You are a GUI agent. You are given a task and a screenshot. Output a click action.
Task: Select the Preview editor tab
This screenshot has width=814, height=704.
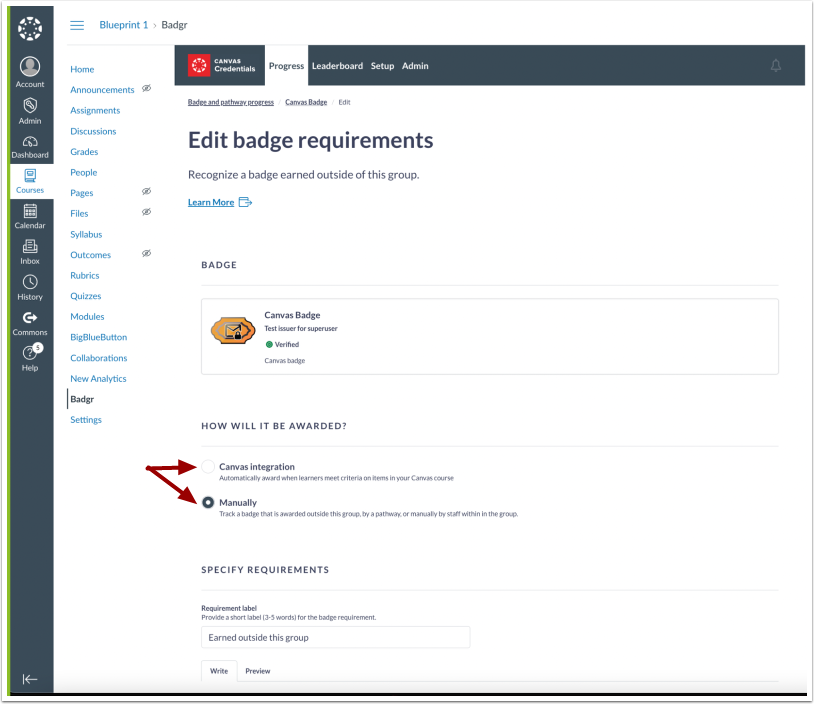(258, 671)
